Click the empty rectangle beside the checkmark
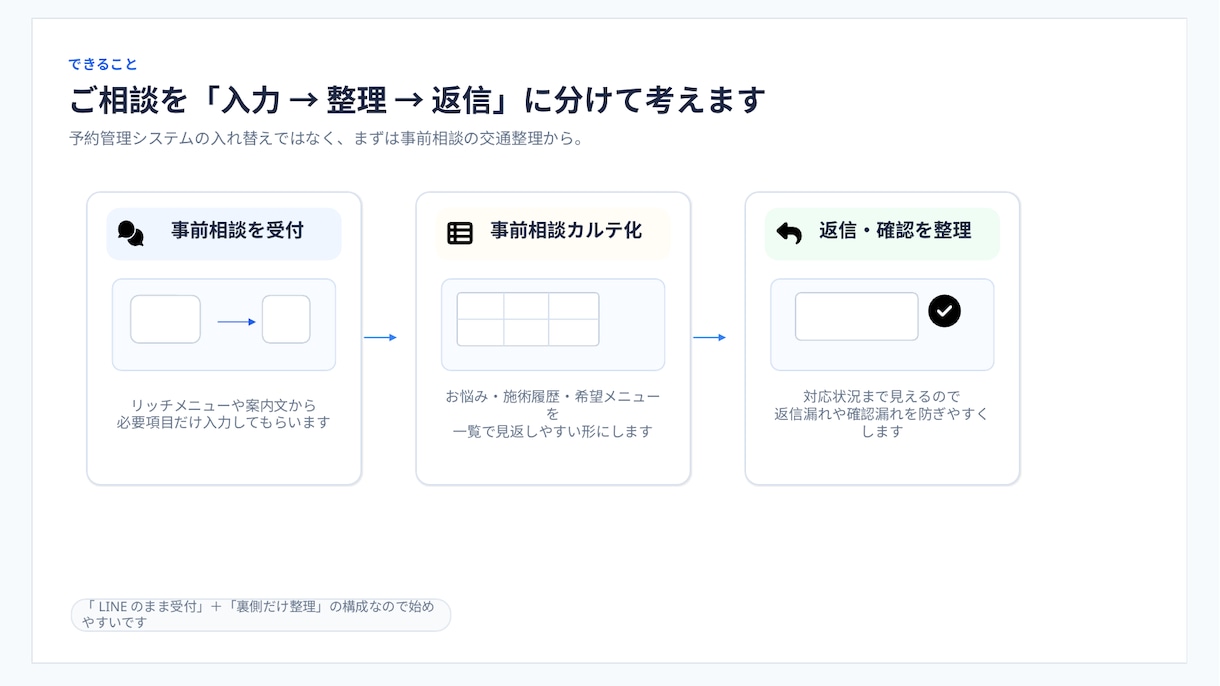The height and width of the screenshot is (686, 1220). tap(857, 316)
